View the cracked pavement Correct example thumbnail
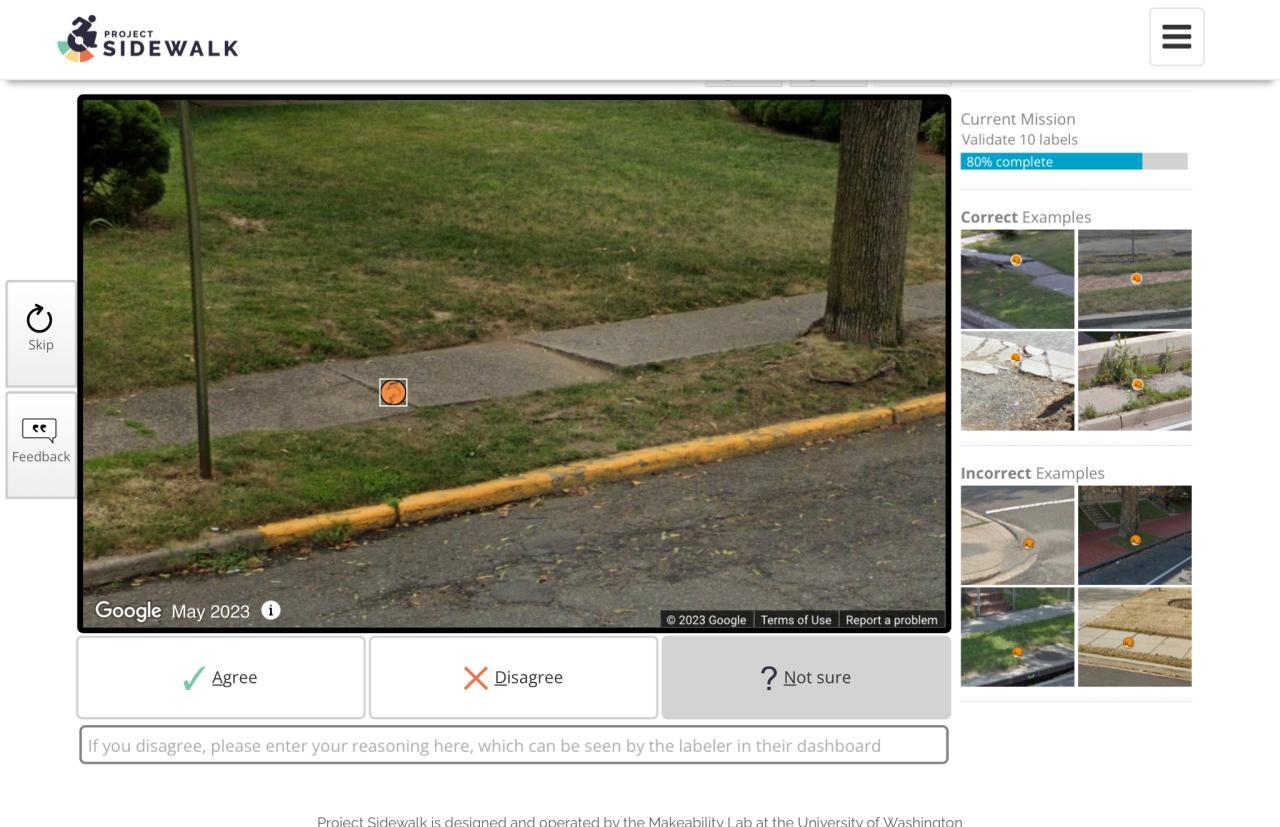The height and width of the screenshot is (827, 1280). [x=1018, y=381]
